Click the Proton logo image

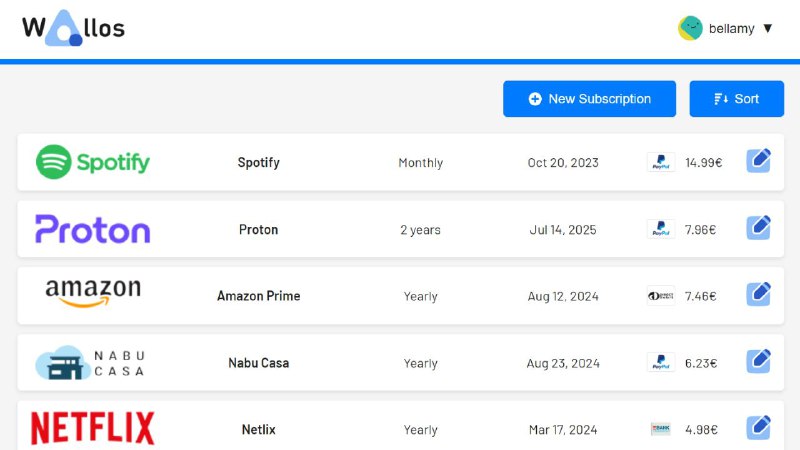[93, 229]
